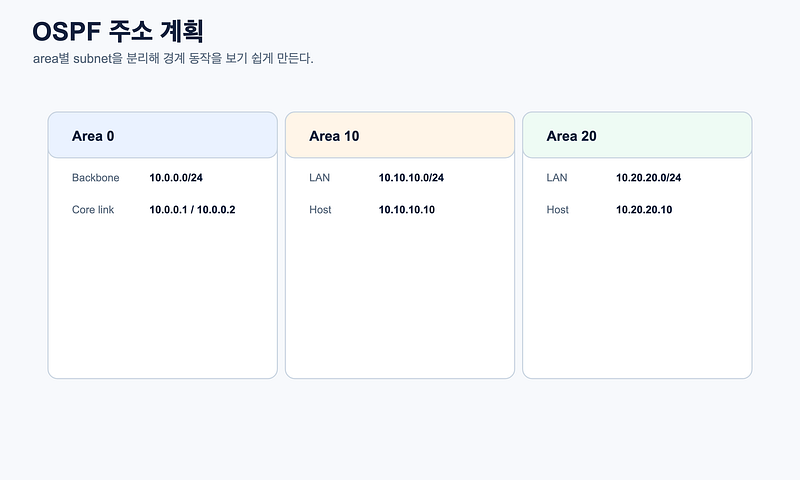Select the Host label in Area 20
Screen dimensions: 800x480
pyautogui.click(x=557, y=210)
